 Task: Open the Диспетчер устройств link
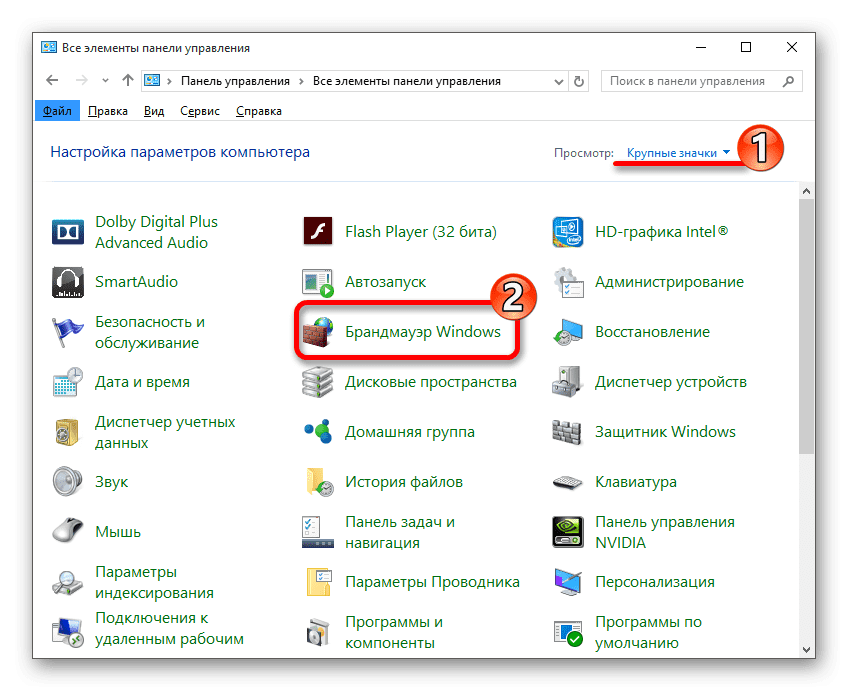click(x=671, y=382)
